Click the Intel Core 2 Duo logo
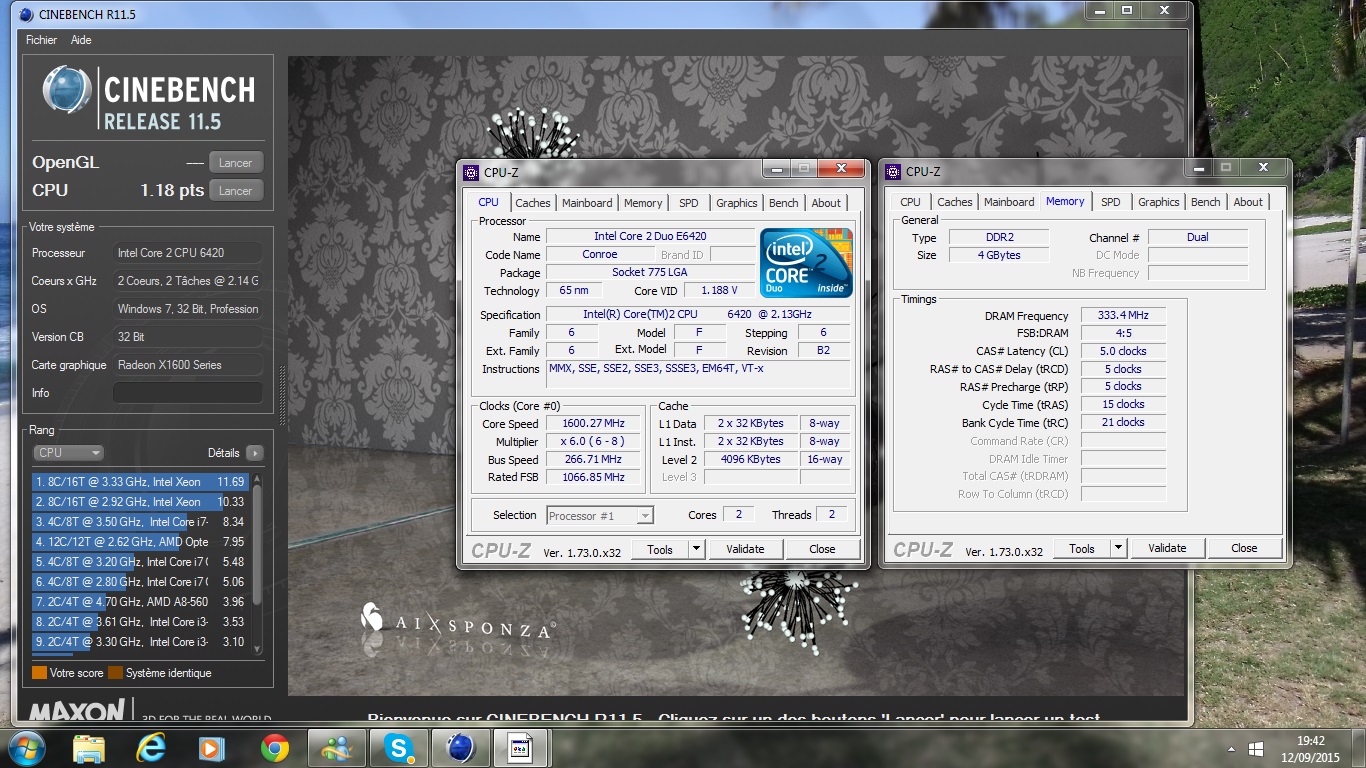 tap(806, 263)
